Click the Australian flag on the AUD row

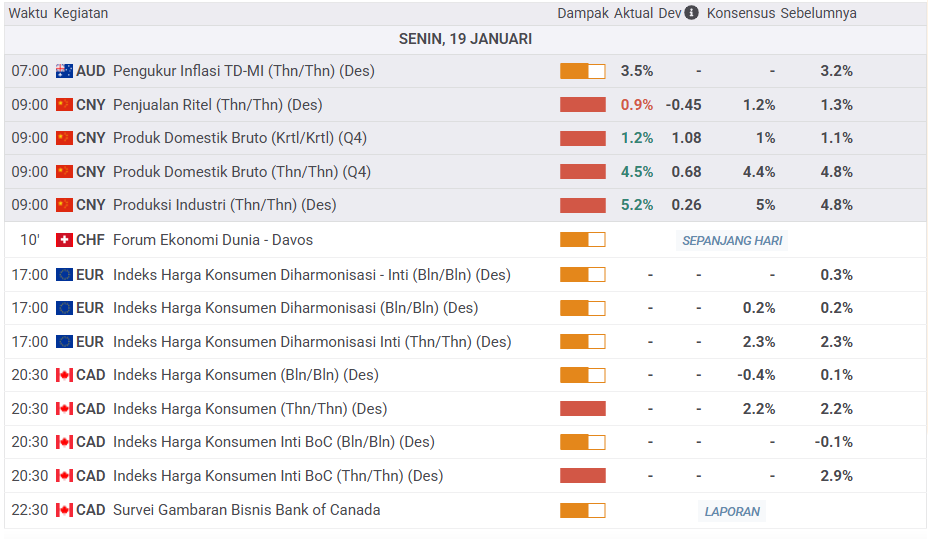point(65,71)
